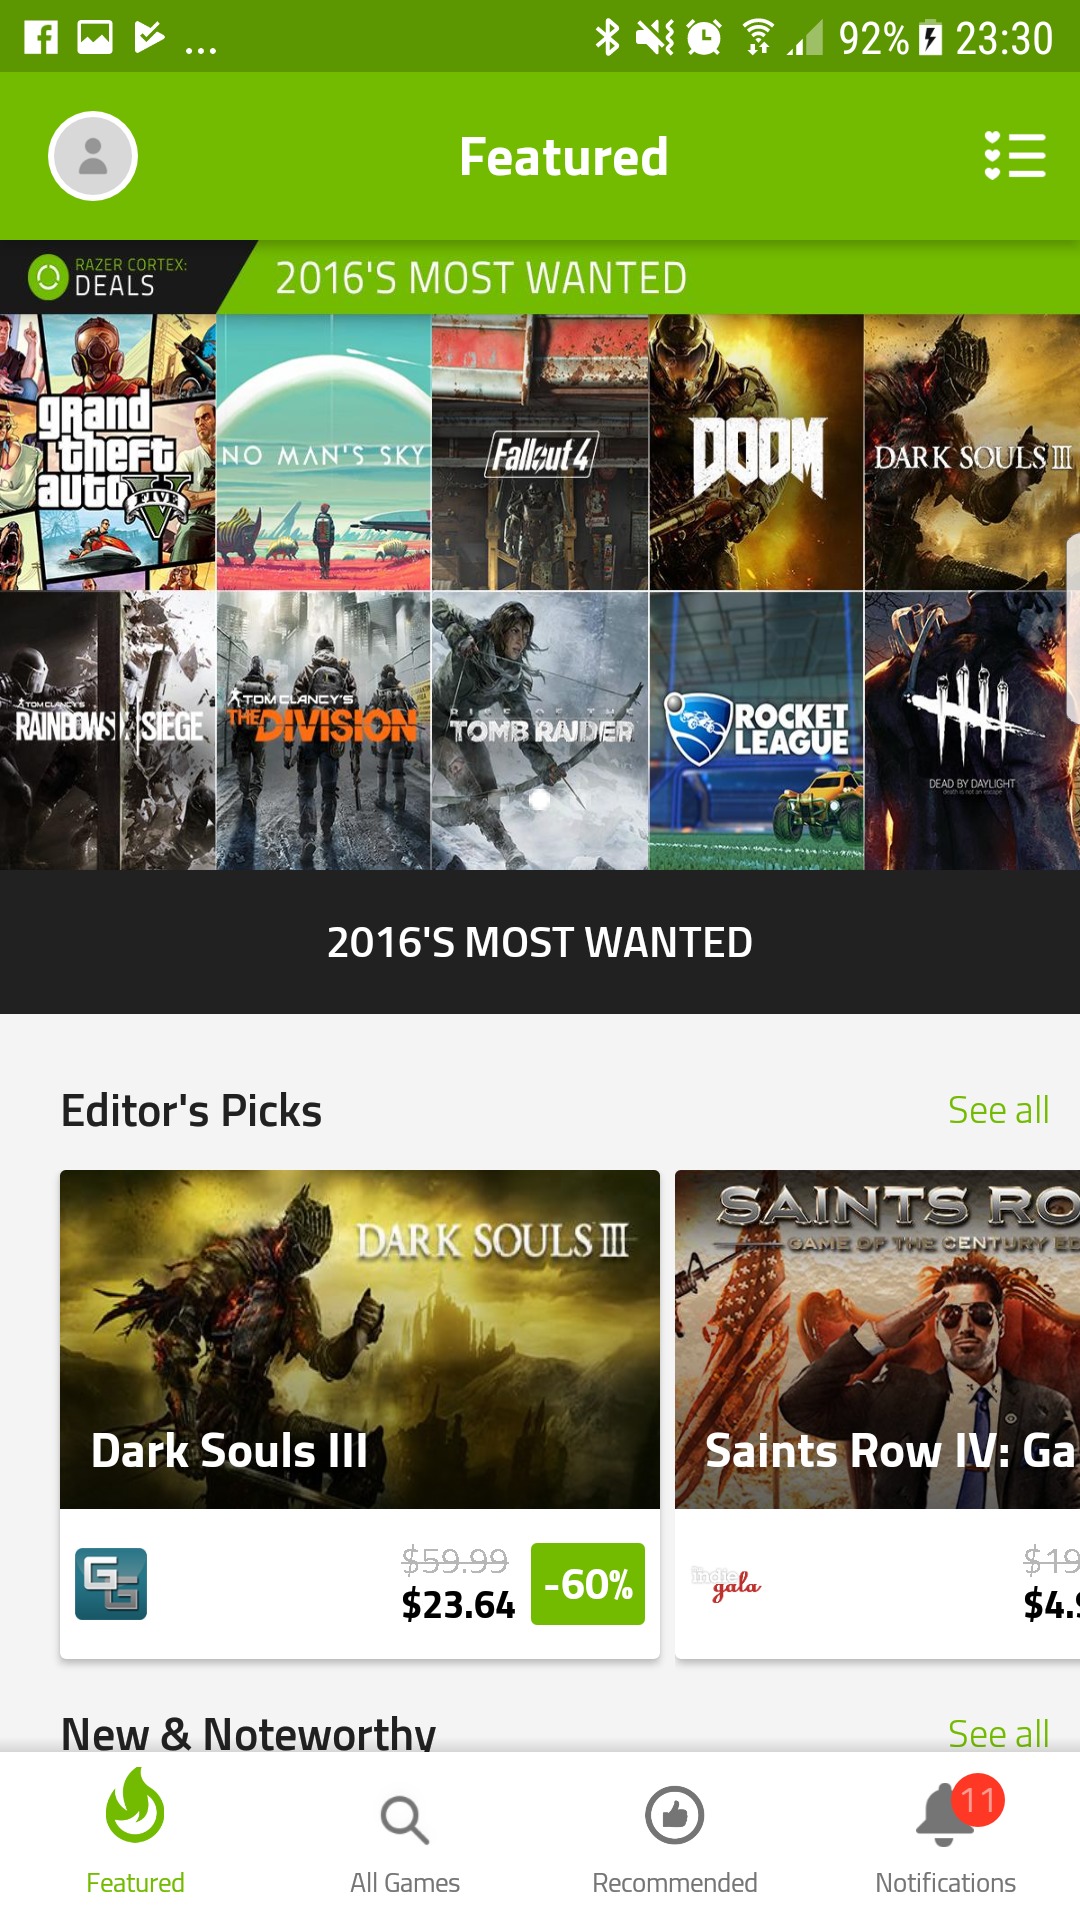Select the Grand Theft Auto V cover

(108, 452)
